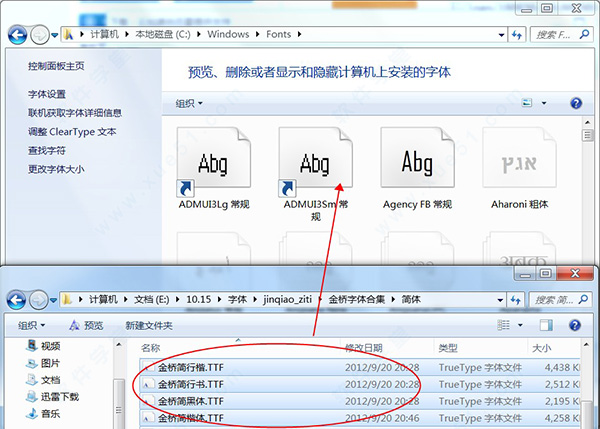Open view options dropdown in Fonts window

tap(544, 103)
